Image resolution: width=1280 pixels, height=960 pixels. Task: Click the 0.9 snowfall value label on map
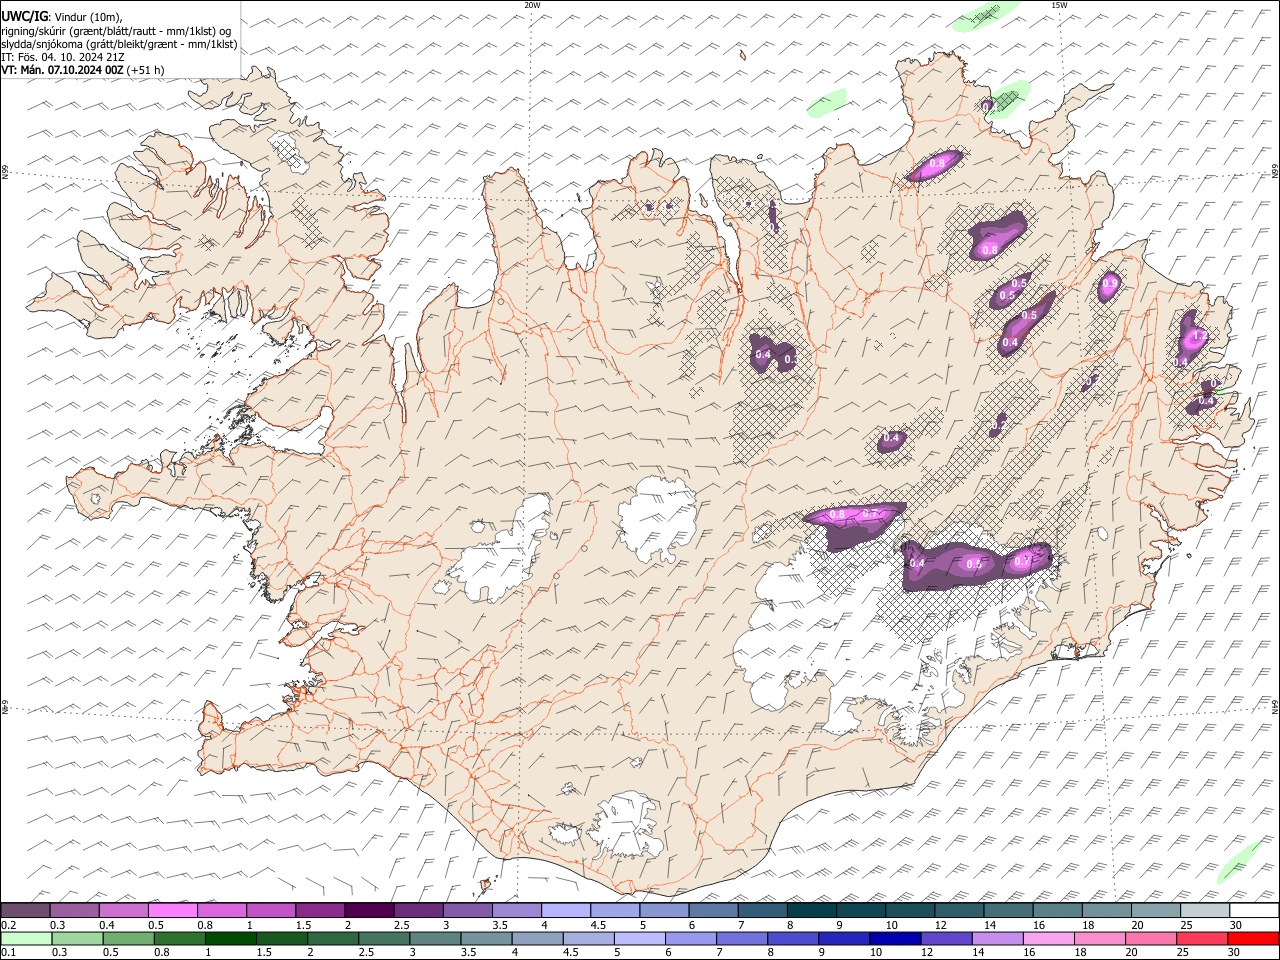1109,285
